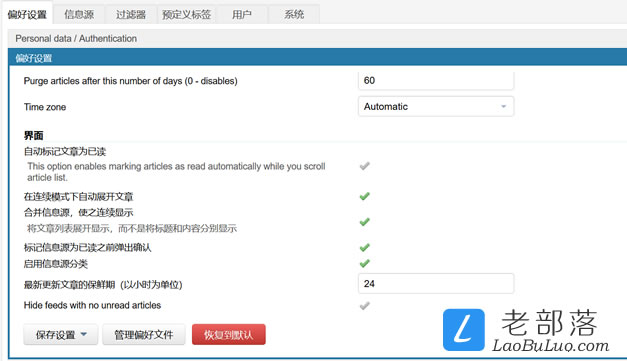Expand Personal data / Authentication section
Viewport: 627px width, 361px height.
point(317,38)
